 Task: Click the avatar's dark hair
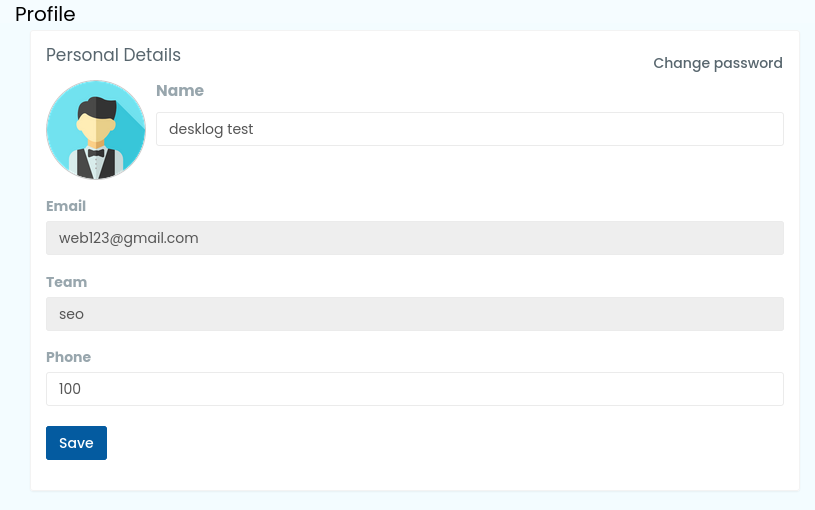(98, 108)
